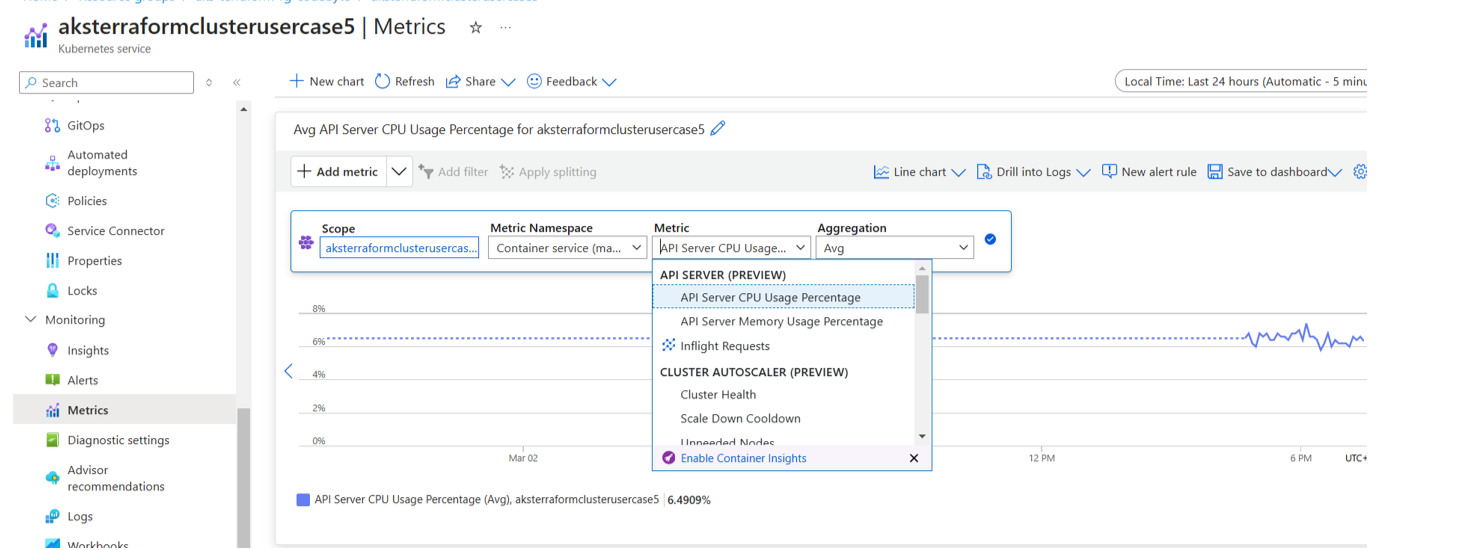Click the Enable Container Insights link
This screenshot has height=550, width=1462.
[x=743, y=458]
